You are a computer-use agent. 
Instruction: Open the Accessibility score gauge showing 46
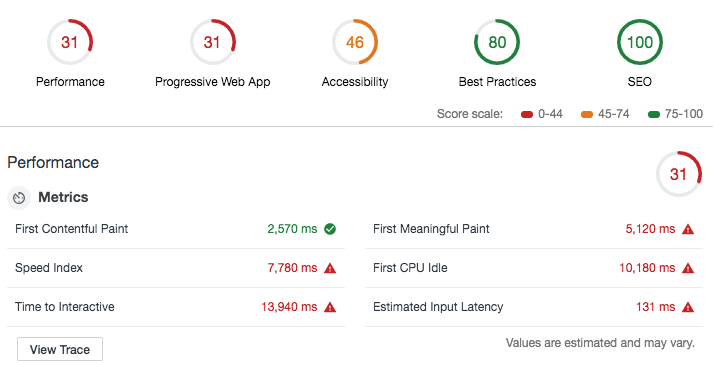355,42
